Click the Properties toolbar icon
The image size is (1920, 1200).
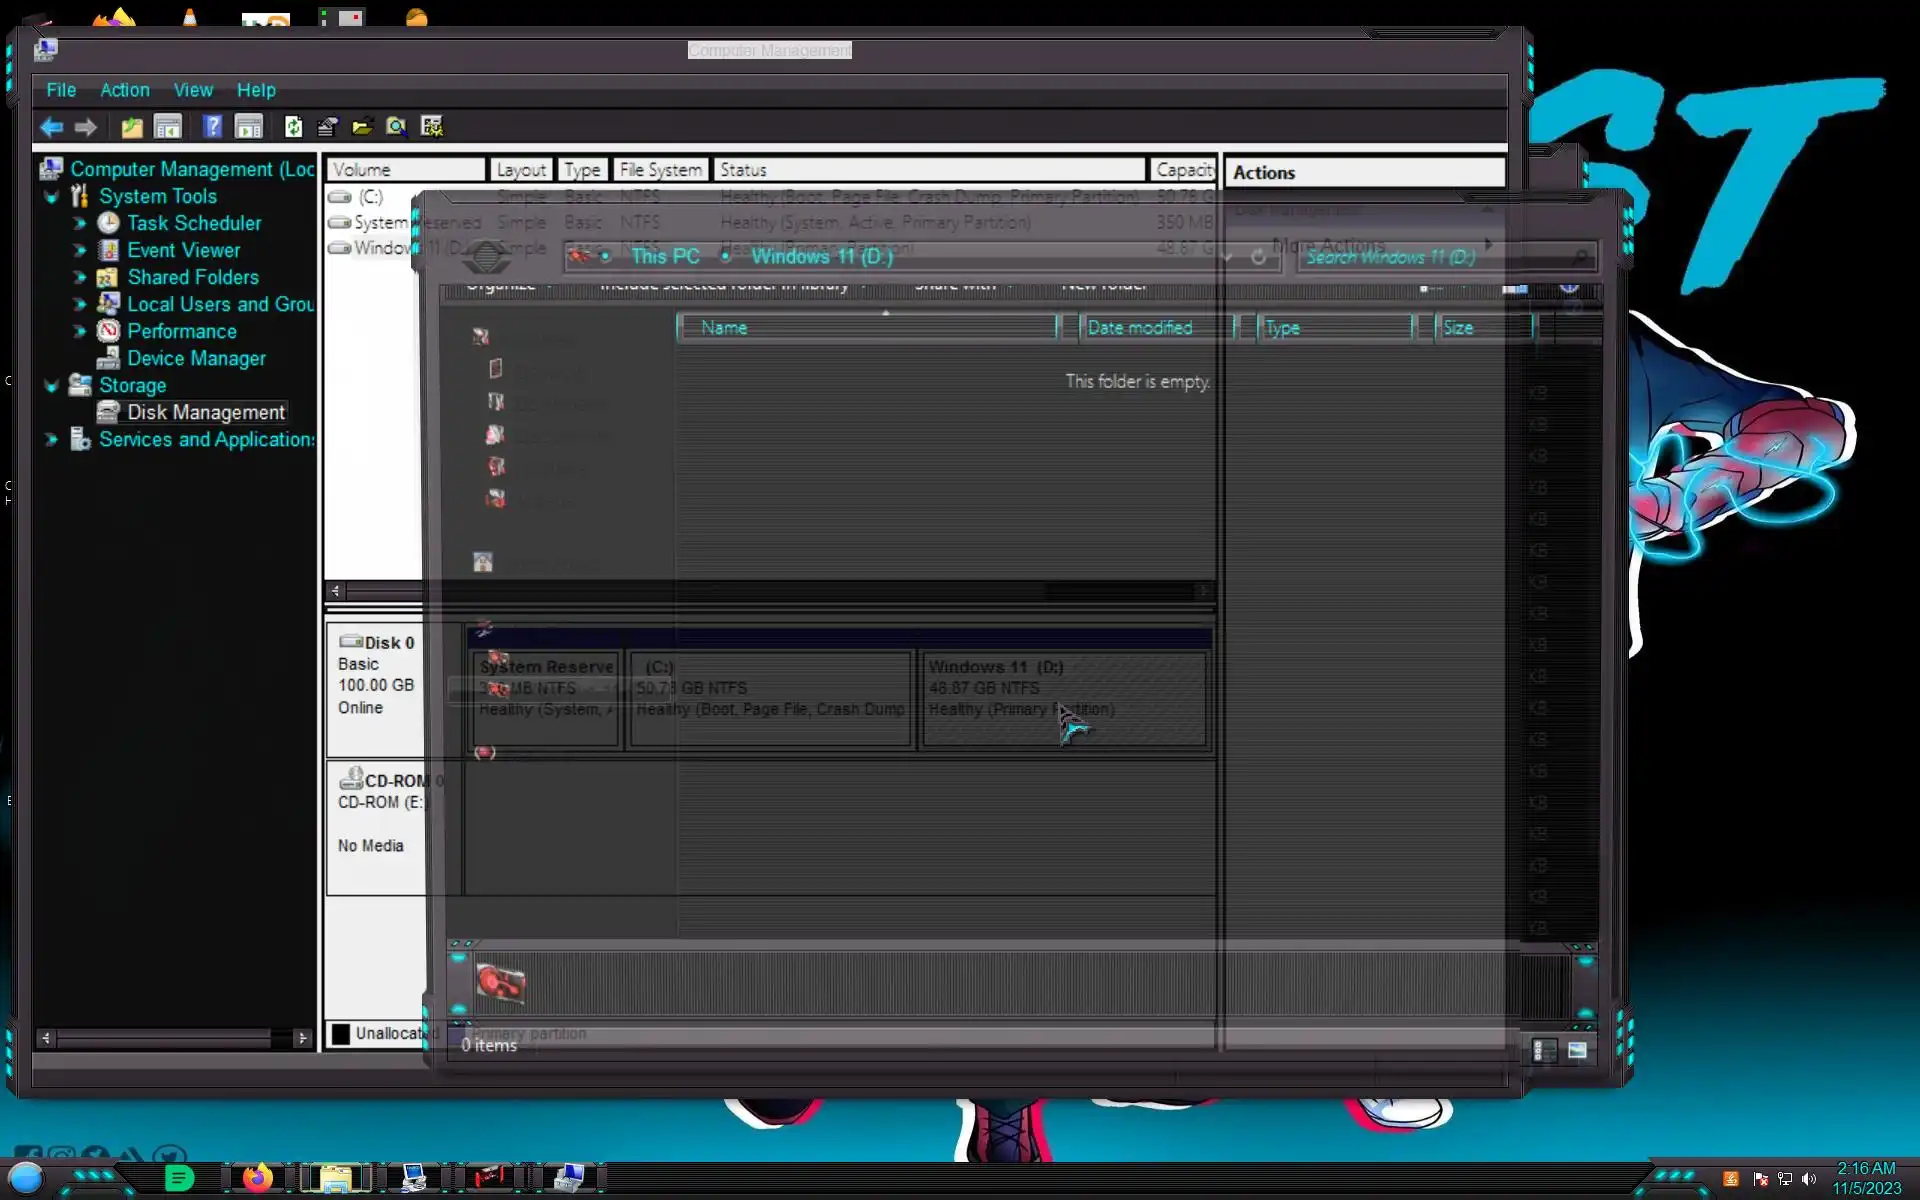click(x=327, y=127)
